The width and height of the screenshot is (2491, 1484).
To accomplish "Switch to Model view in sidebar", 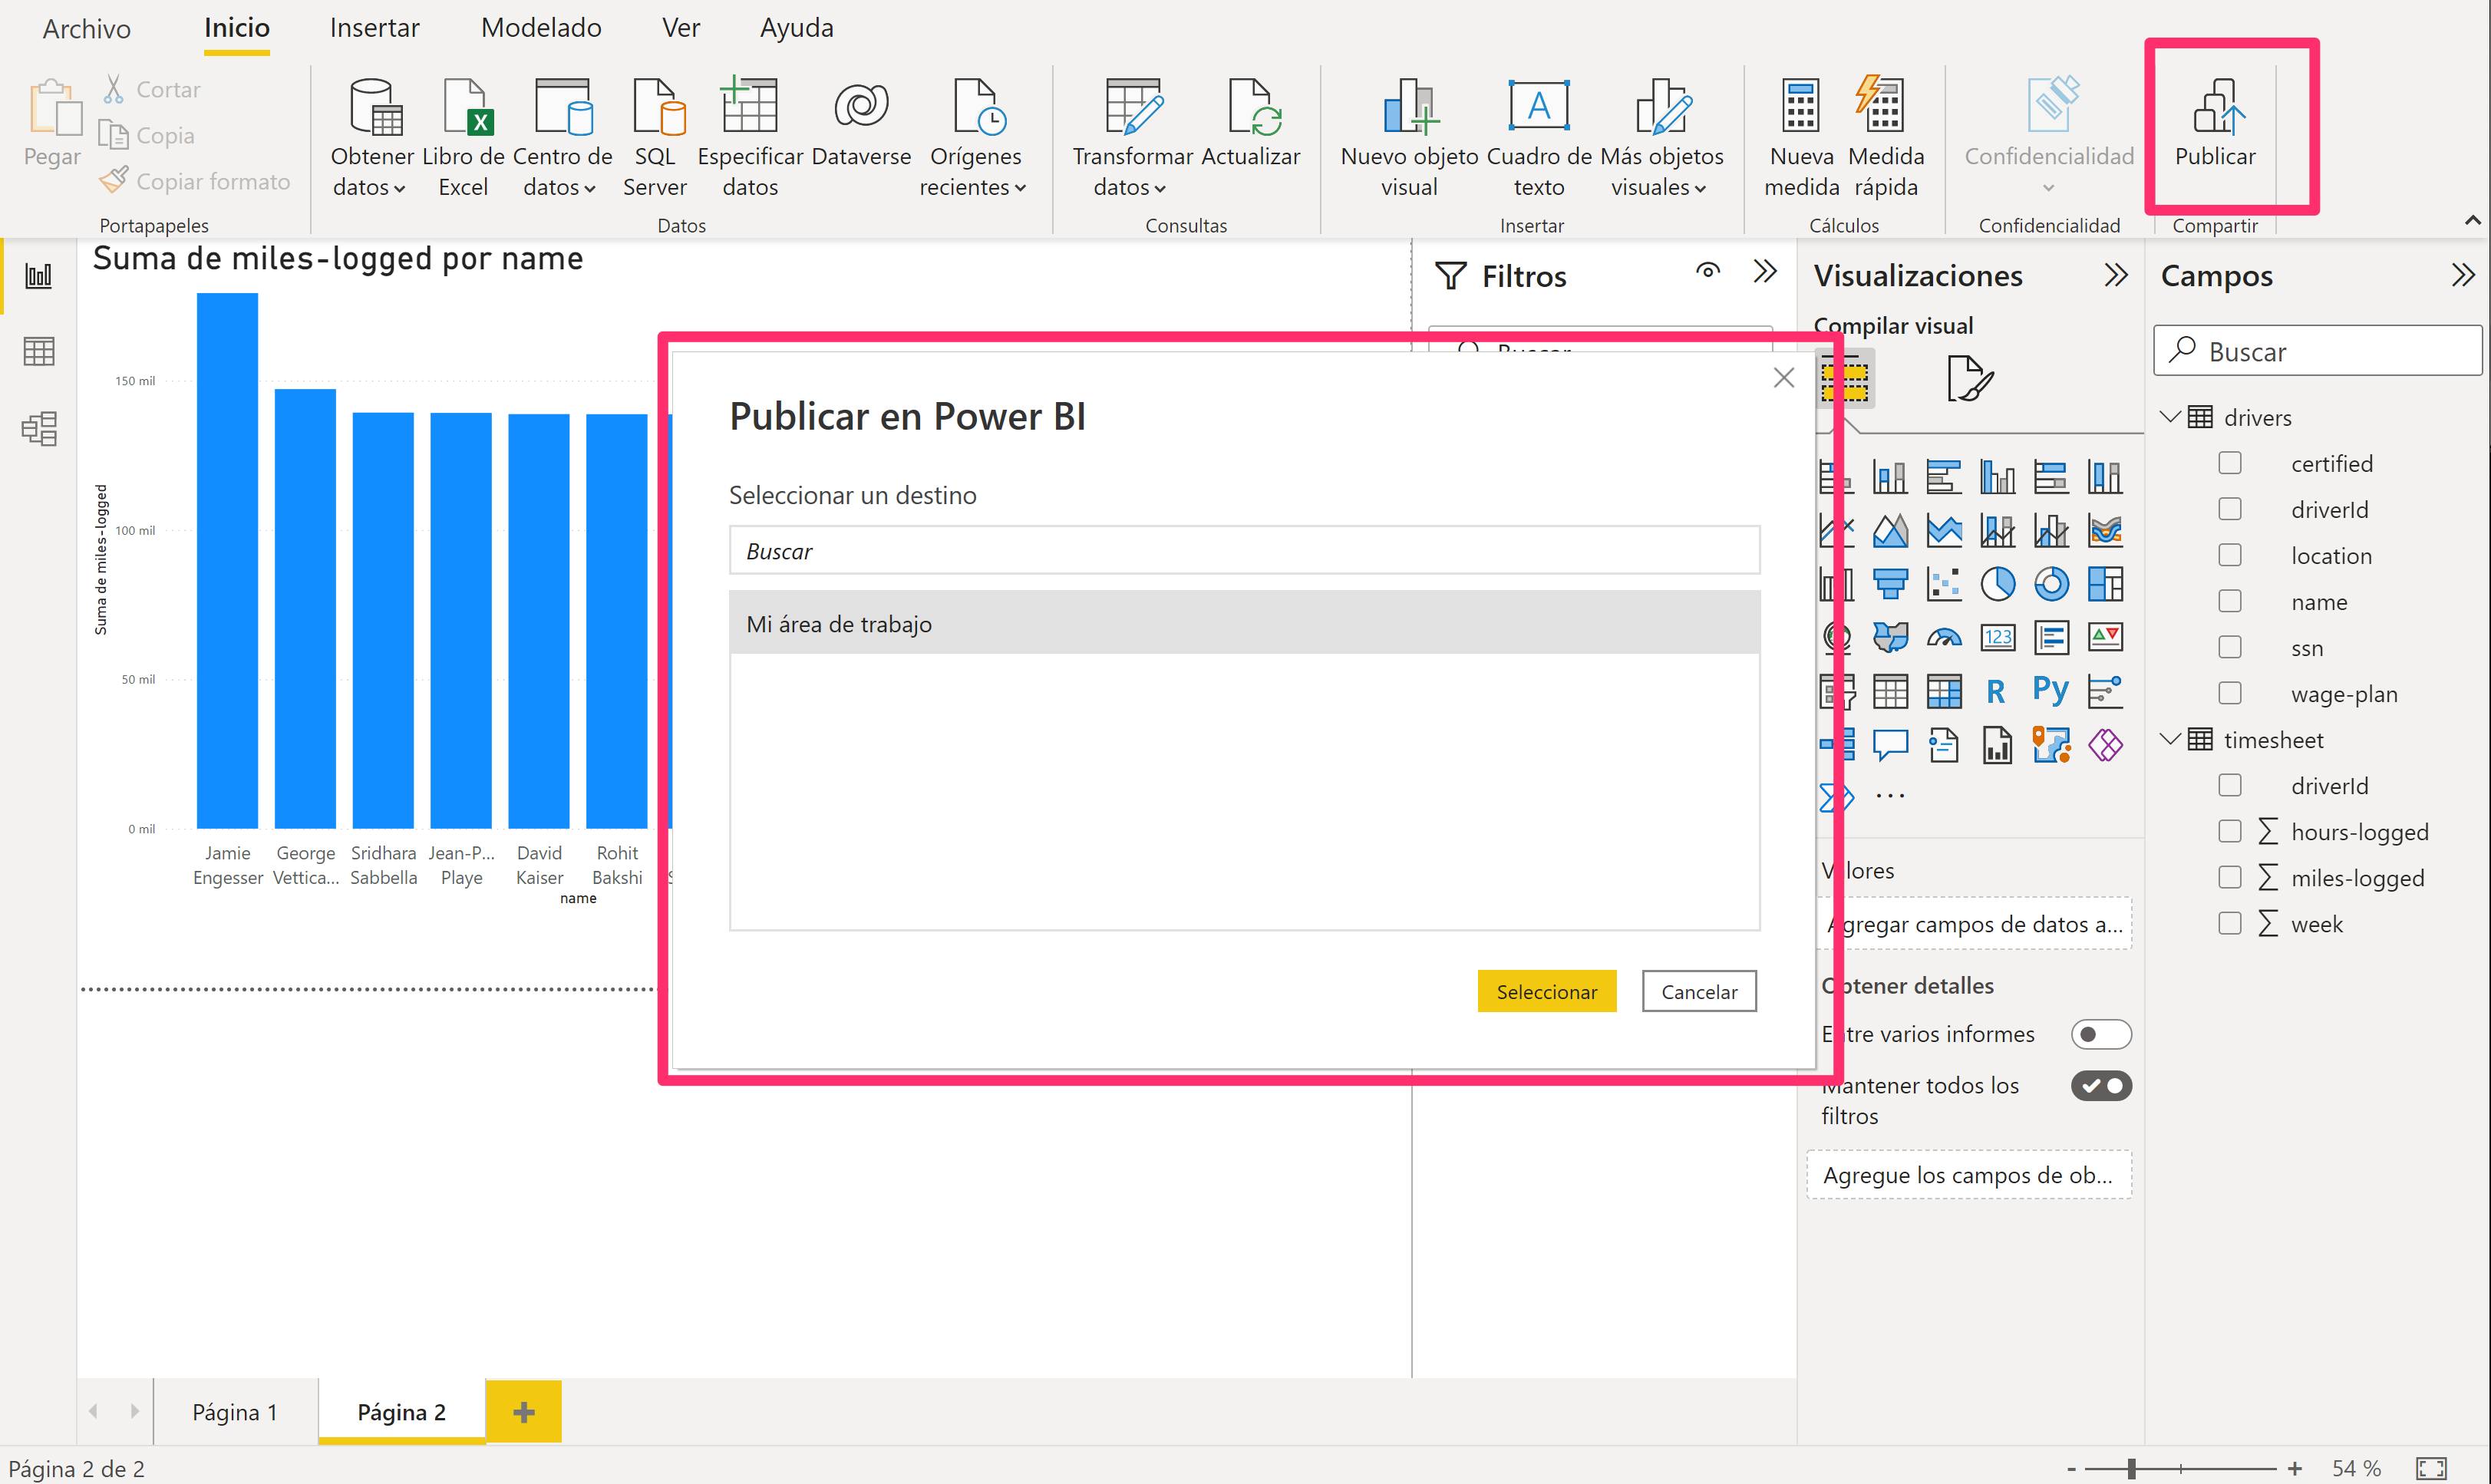I will tap(39, 428).
